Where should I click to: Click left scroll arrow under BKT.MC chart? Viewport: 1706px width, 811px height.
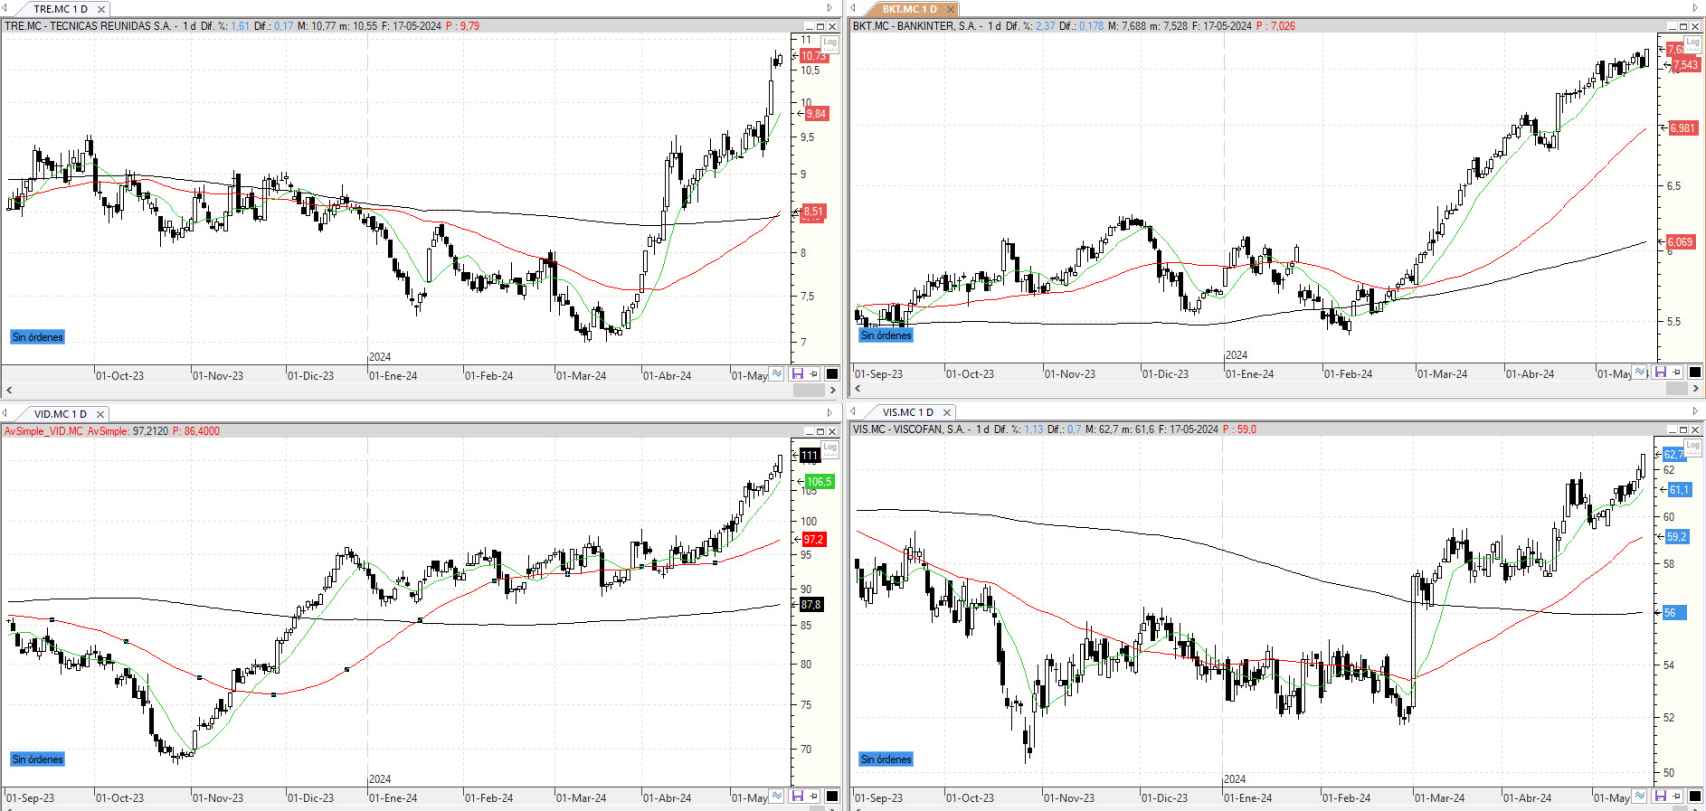pos(858,389)
